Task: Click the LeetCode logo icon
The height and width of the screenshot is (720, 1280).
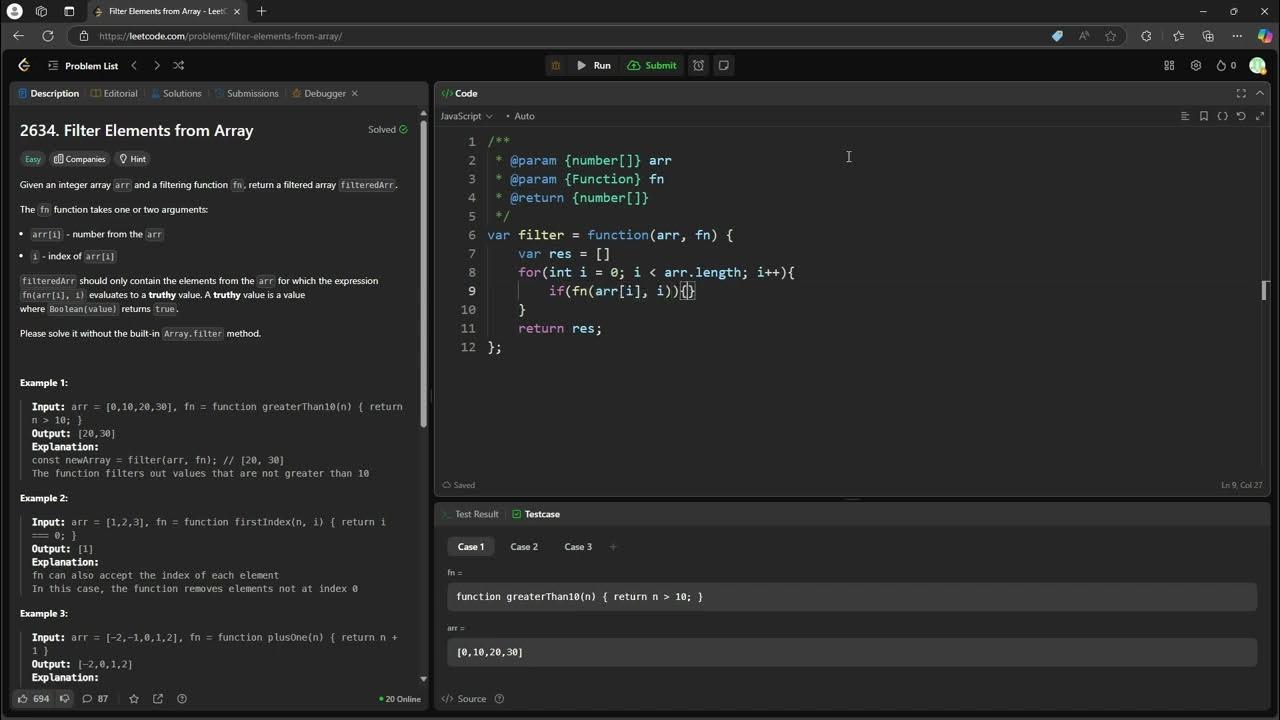Action: (x=24, y=65)
